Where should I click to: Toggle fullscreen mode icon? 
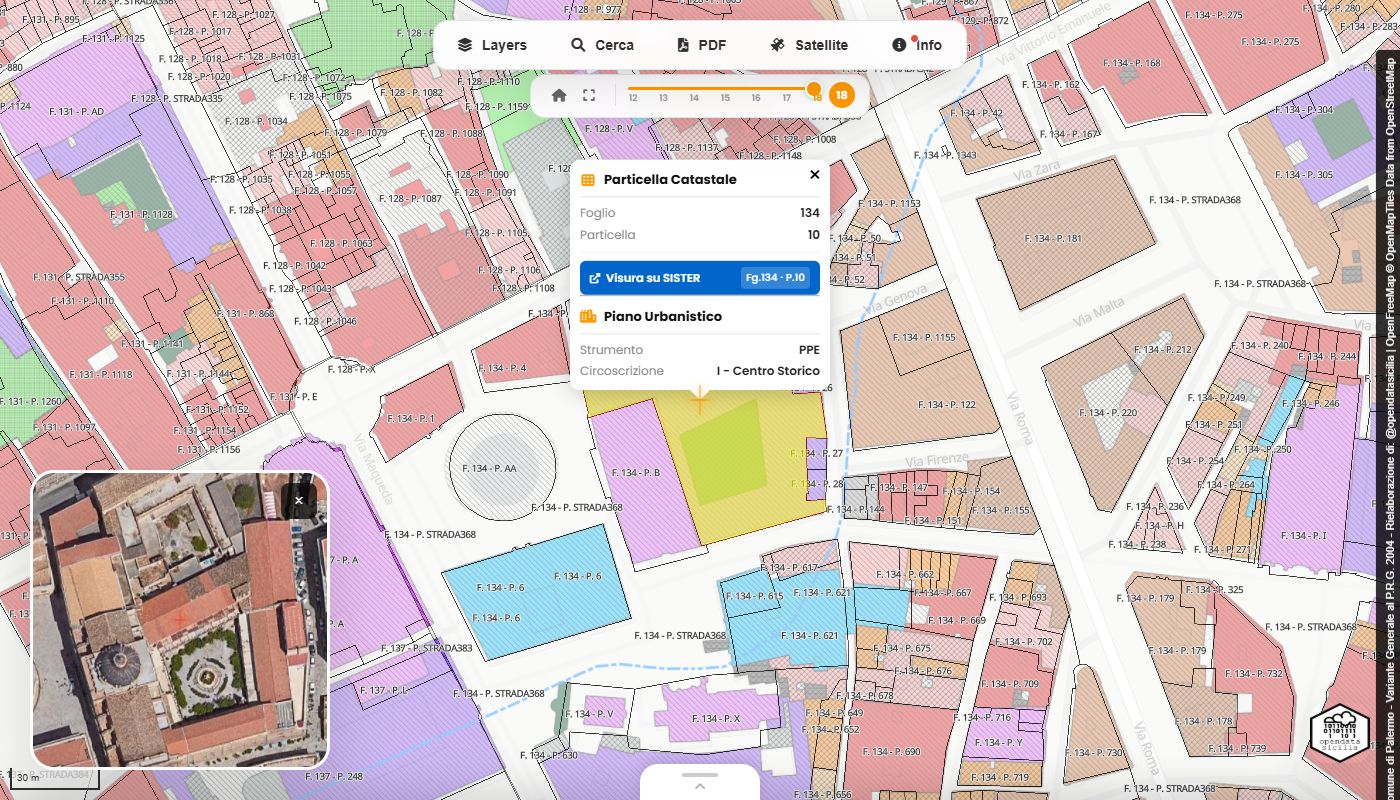tap(589, 96)
